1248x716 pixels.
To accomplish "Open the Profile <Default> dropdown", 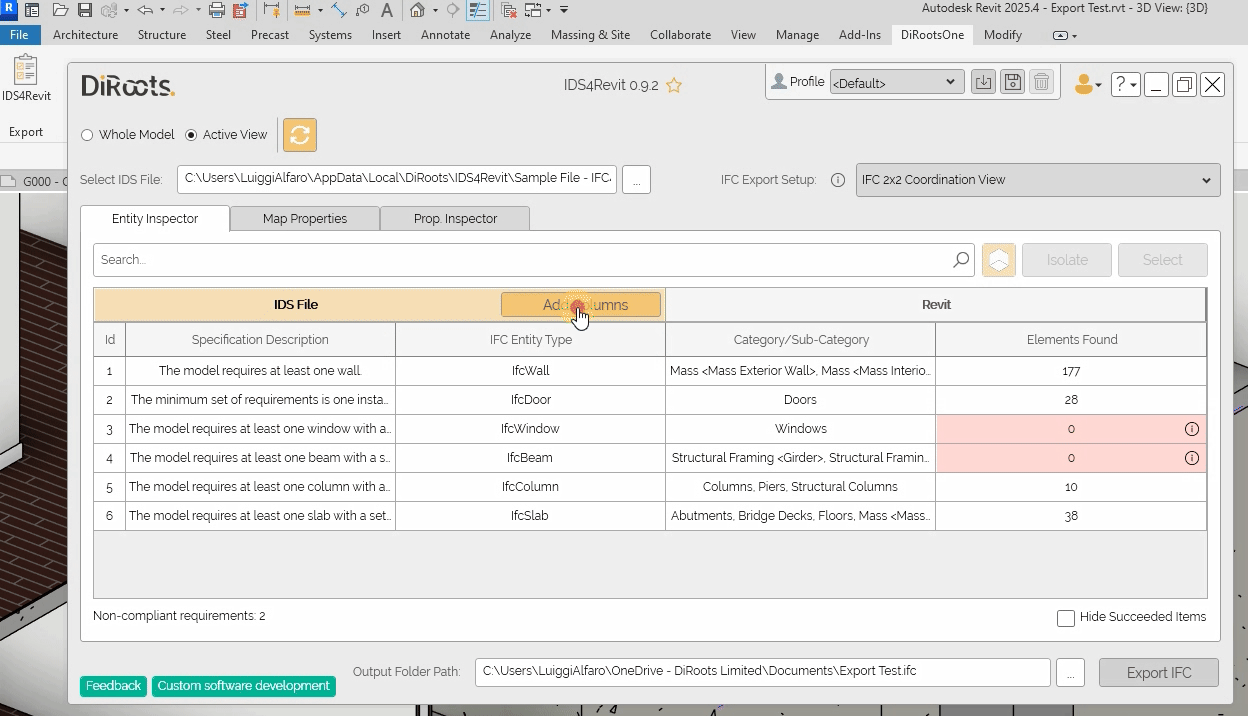I will coord(897,82).
